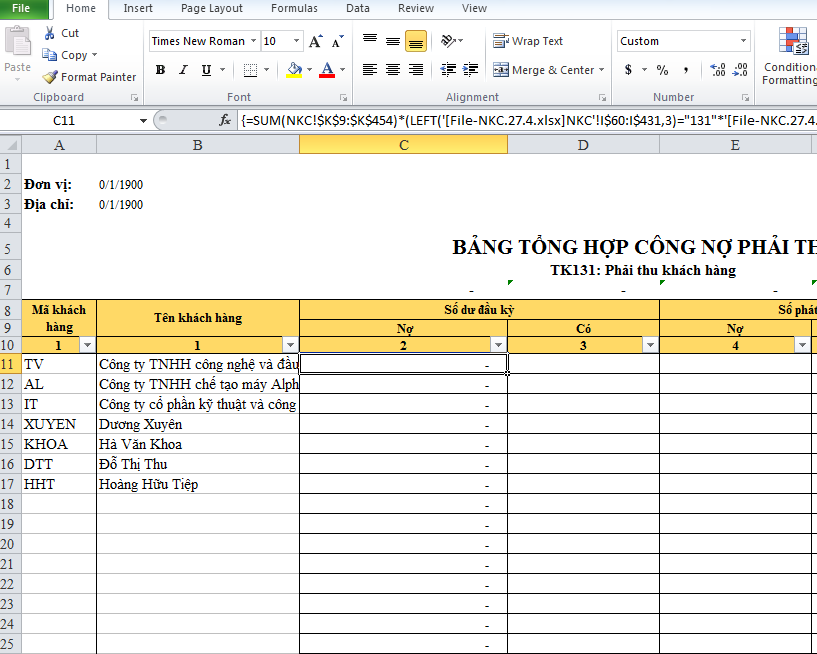Increase font size with Grow Font icon
This screenshot has width=817, height=654.
point(316,41)
